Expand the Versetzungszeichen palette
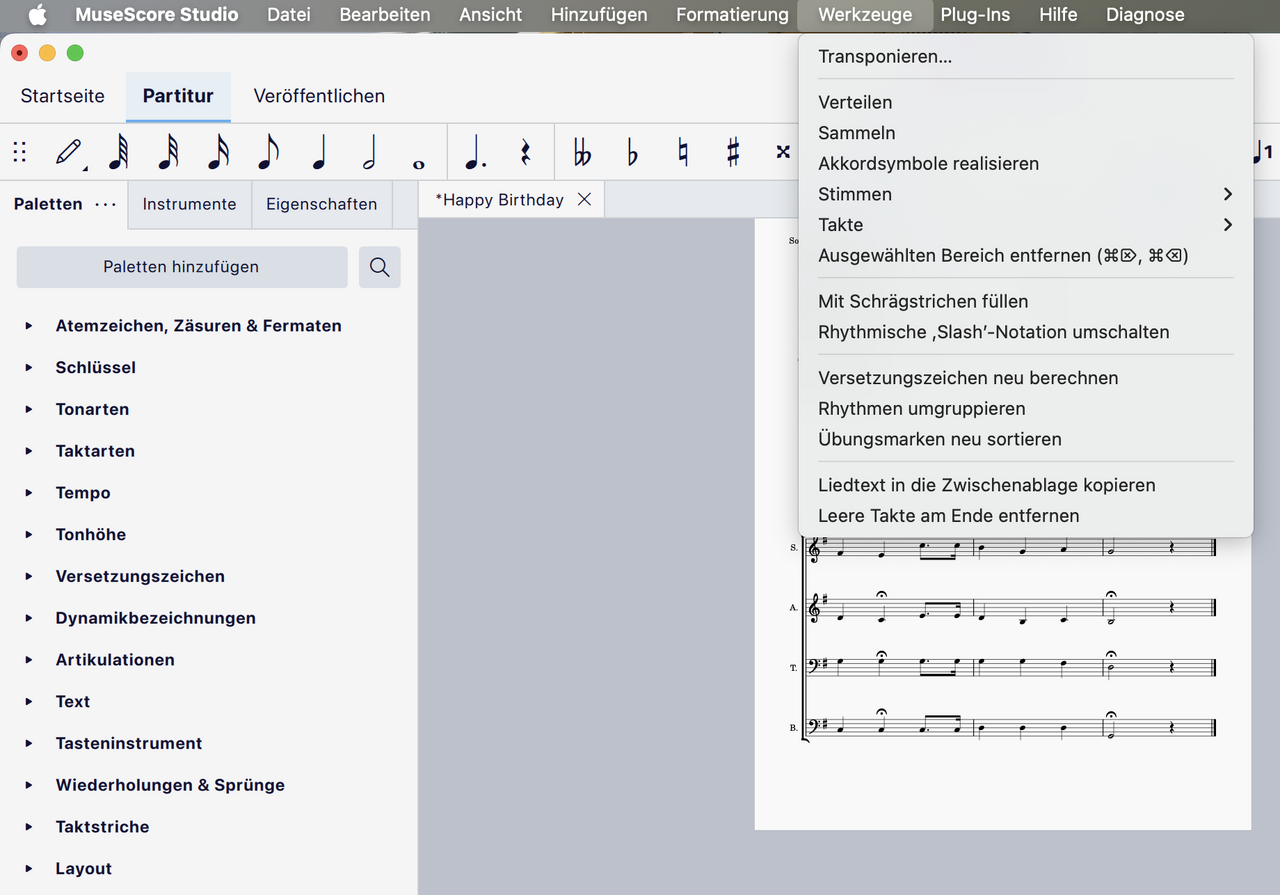Viewport: 1280px width, 895px height. point(30,577)
